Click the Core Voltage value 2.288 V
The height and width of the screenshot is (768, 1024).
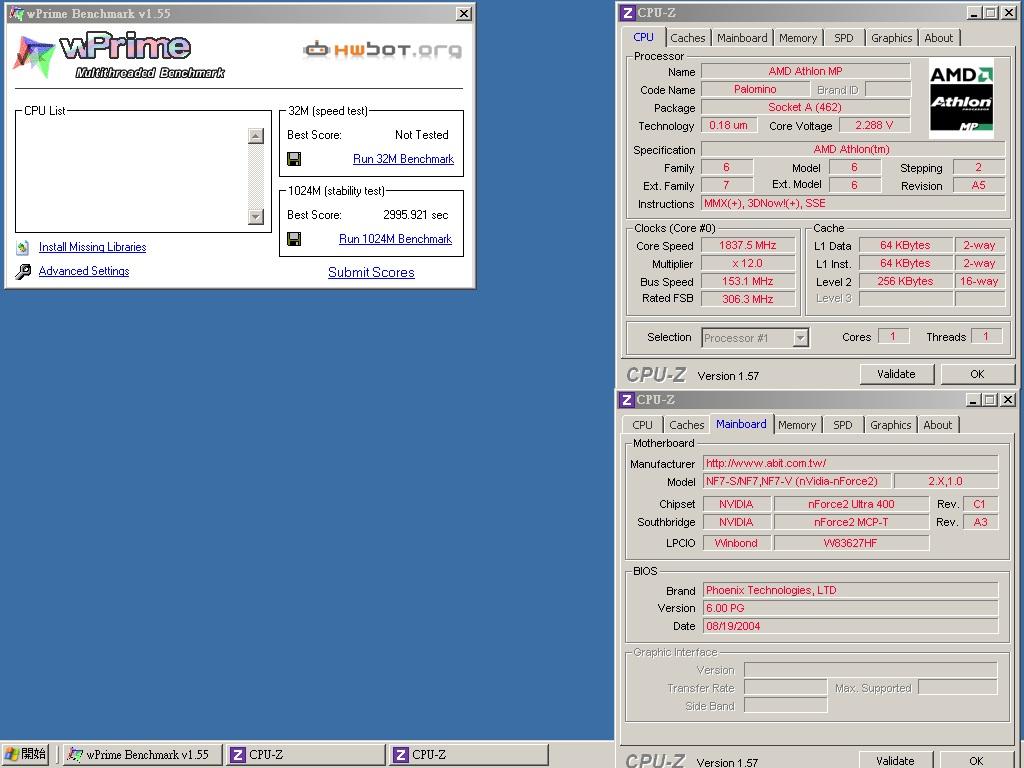[874, 125]
